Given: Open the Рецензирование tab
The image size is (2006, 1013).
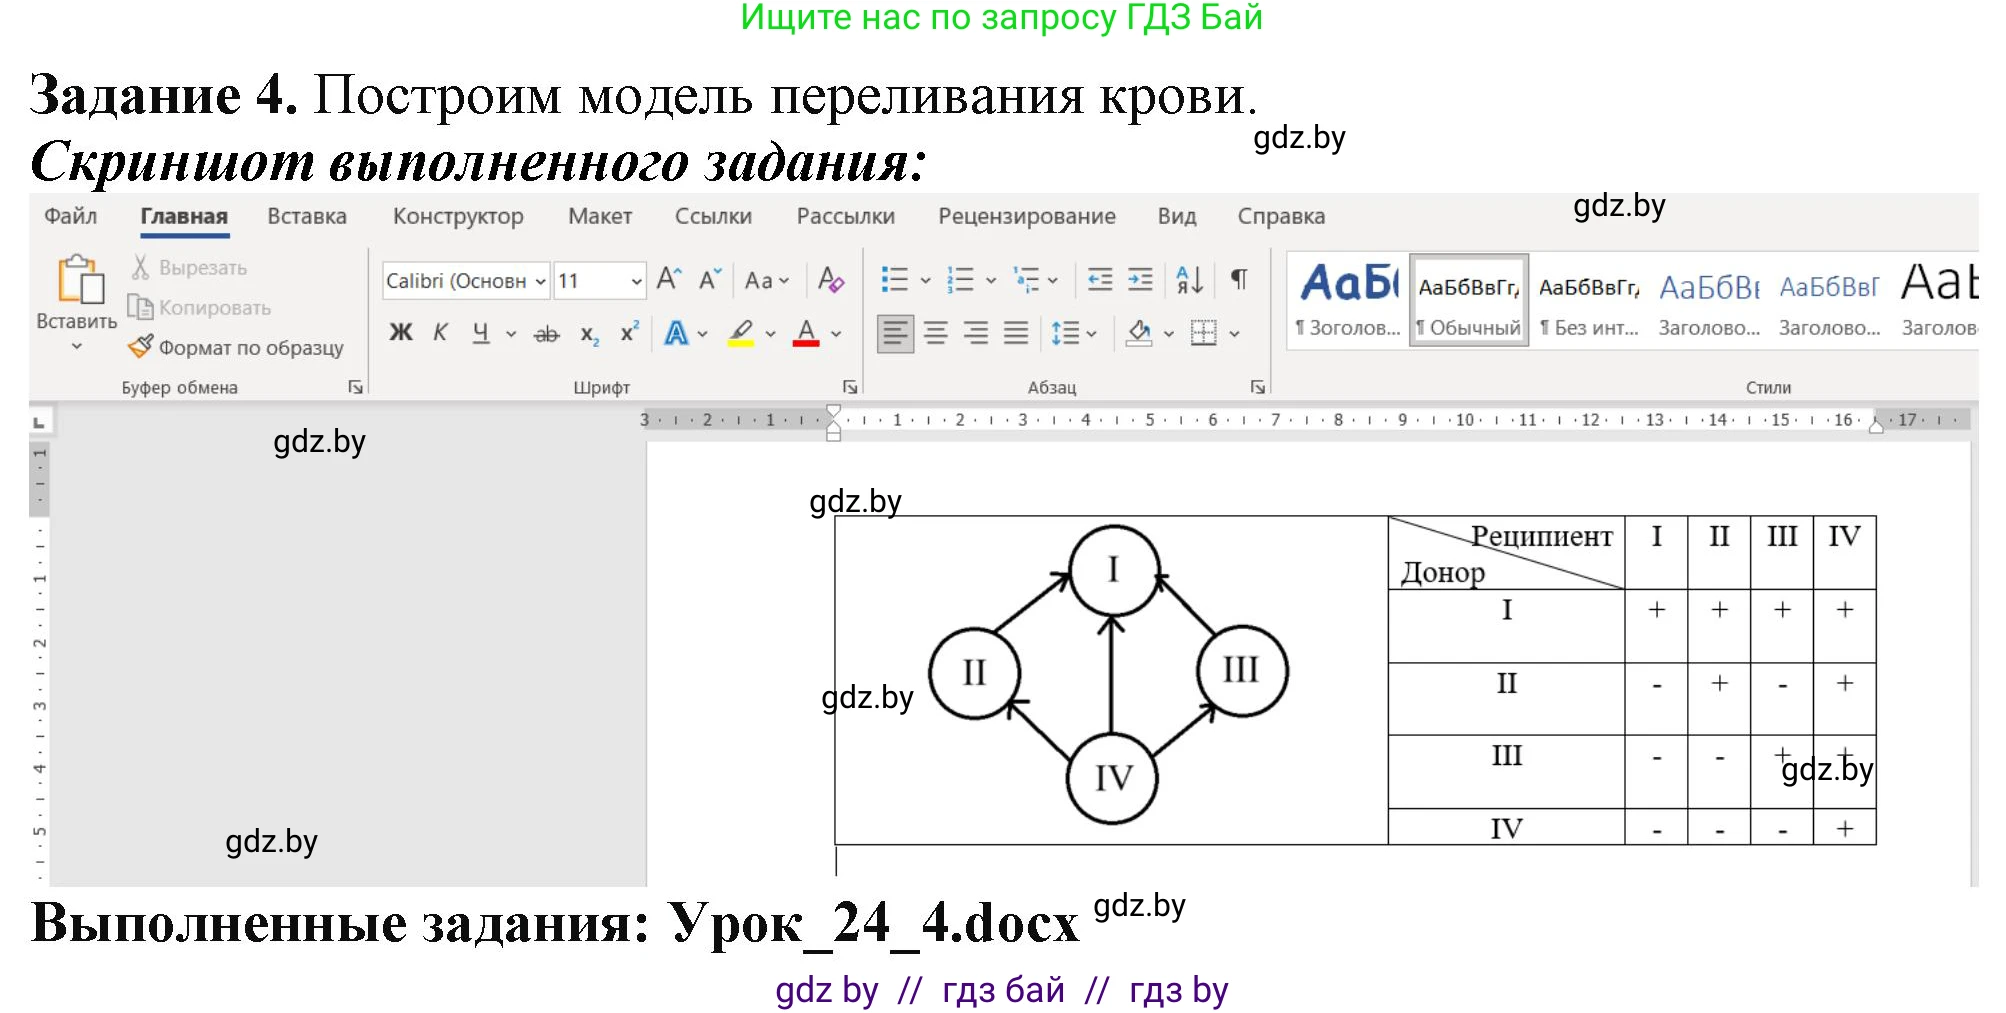Looking at the screenshot, I should [1027, 216].
